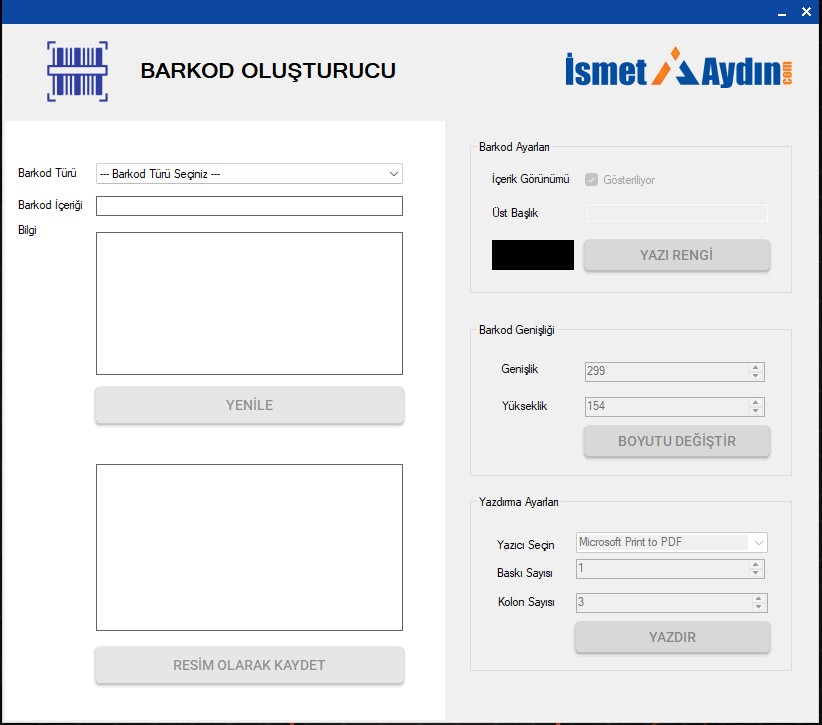The image size is (822, 725).
Task: Minimize the Barkod Oluşturucu window
Action: pos(781,12)
